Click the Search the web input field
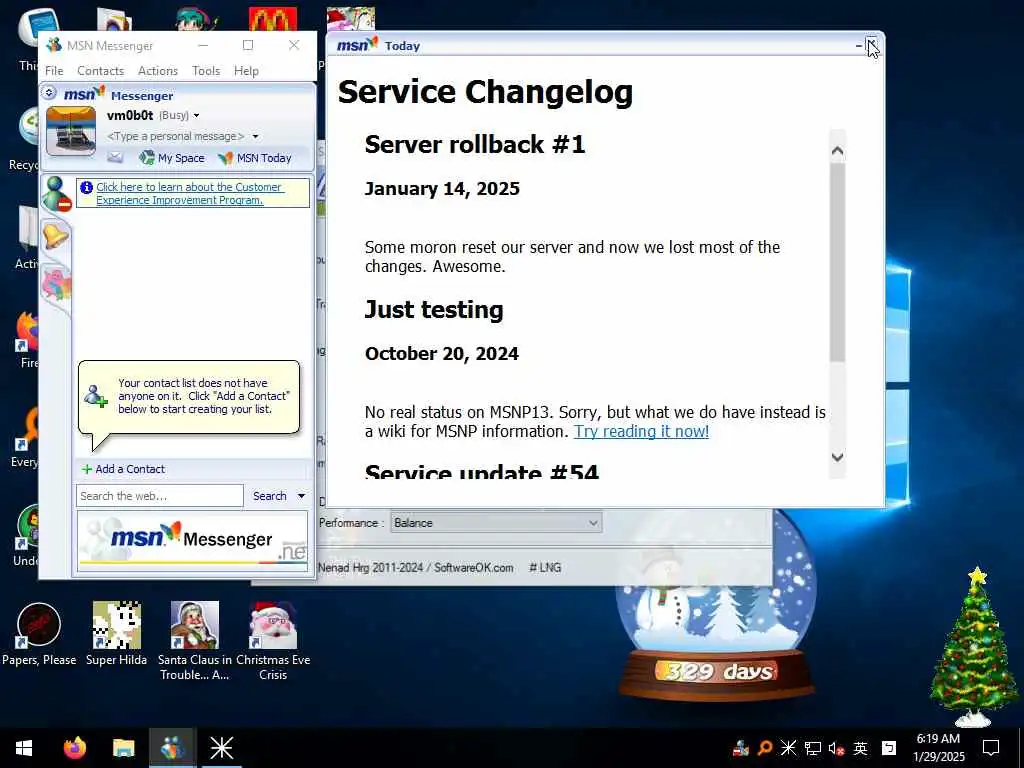The width and height of the screenshot is (1024, 768). 160,496
